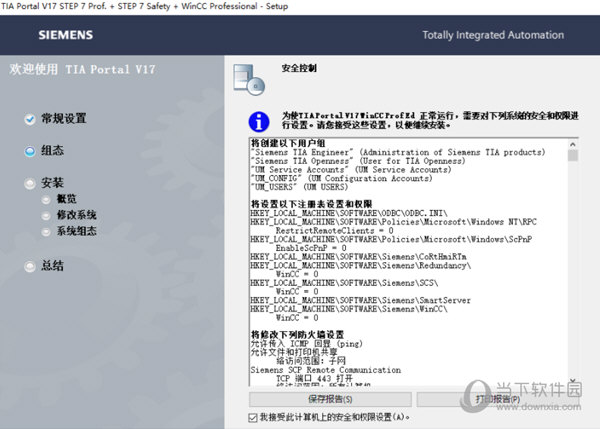
Task: Select the 系统组态 system configuration sub-step
Action: [x=77, y=231]
